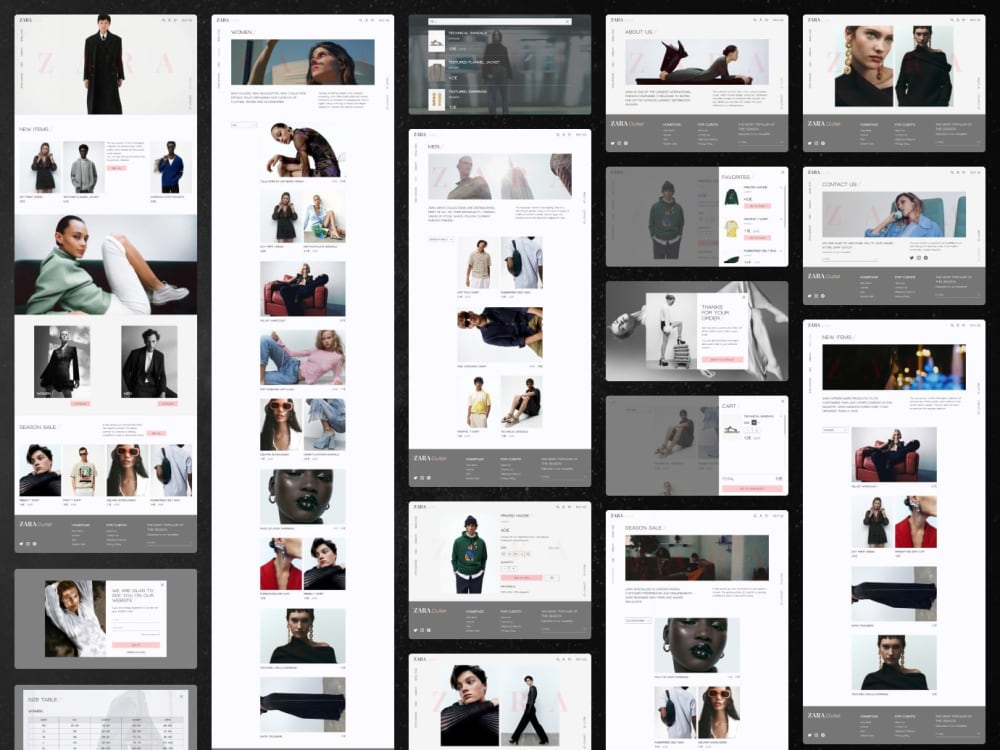This screenshot has width=1000, height=750.
Task: Open Instagram icon in Men page footer
Action: 422,478
